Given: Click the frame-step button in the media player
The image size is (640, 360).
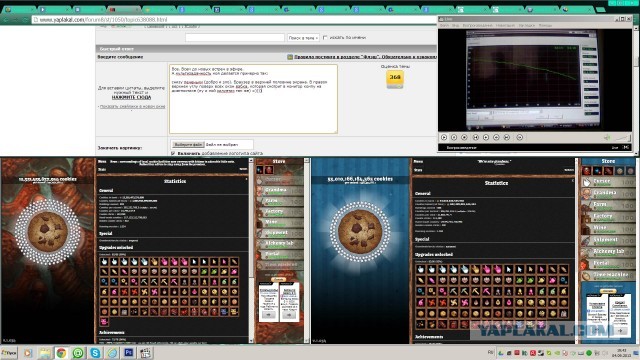Looking at the screenshot, I should click(x=520, y=138).
